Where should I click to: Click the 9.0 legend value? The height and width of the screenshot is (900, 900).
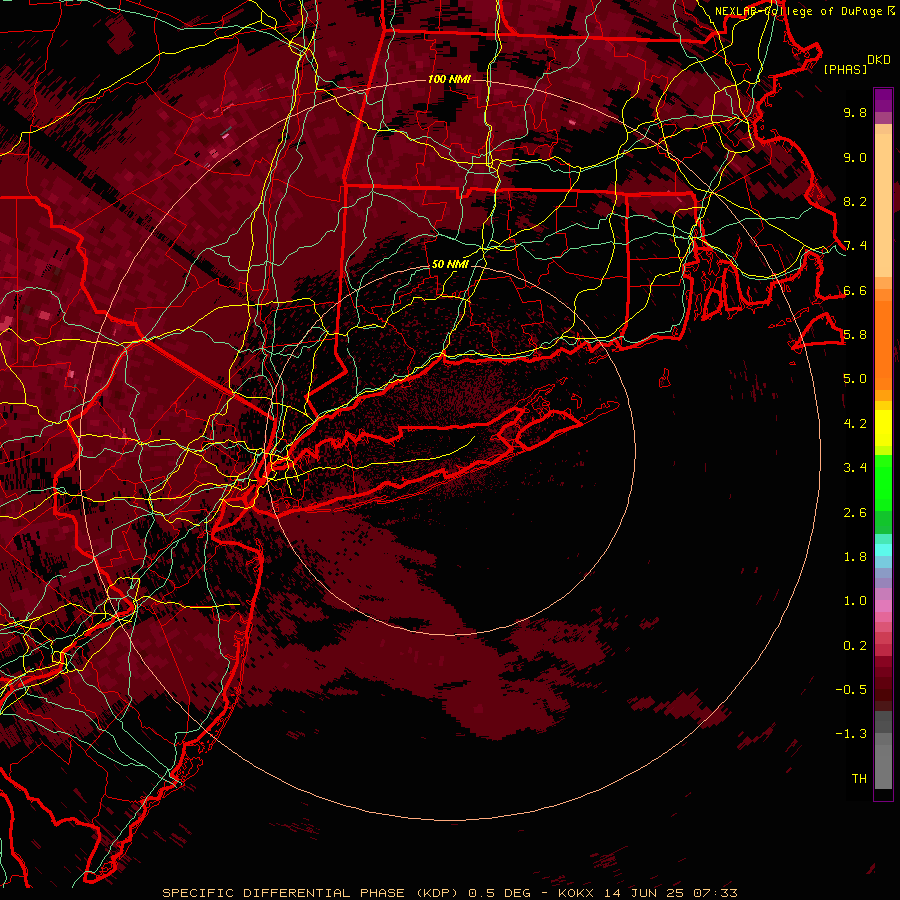click(x=855, y=157)
